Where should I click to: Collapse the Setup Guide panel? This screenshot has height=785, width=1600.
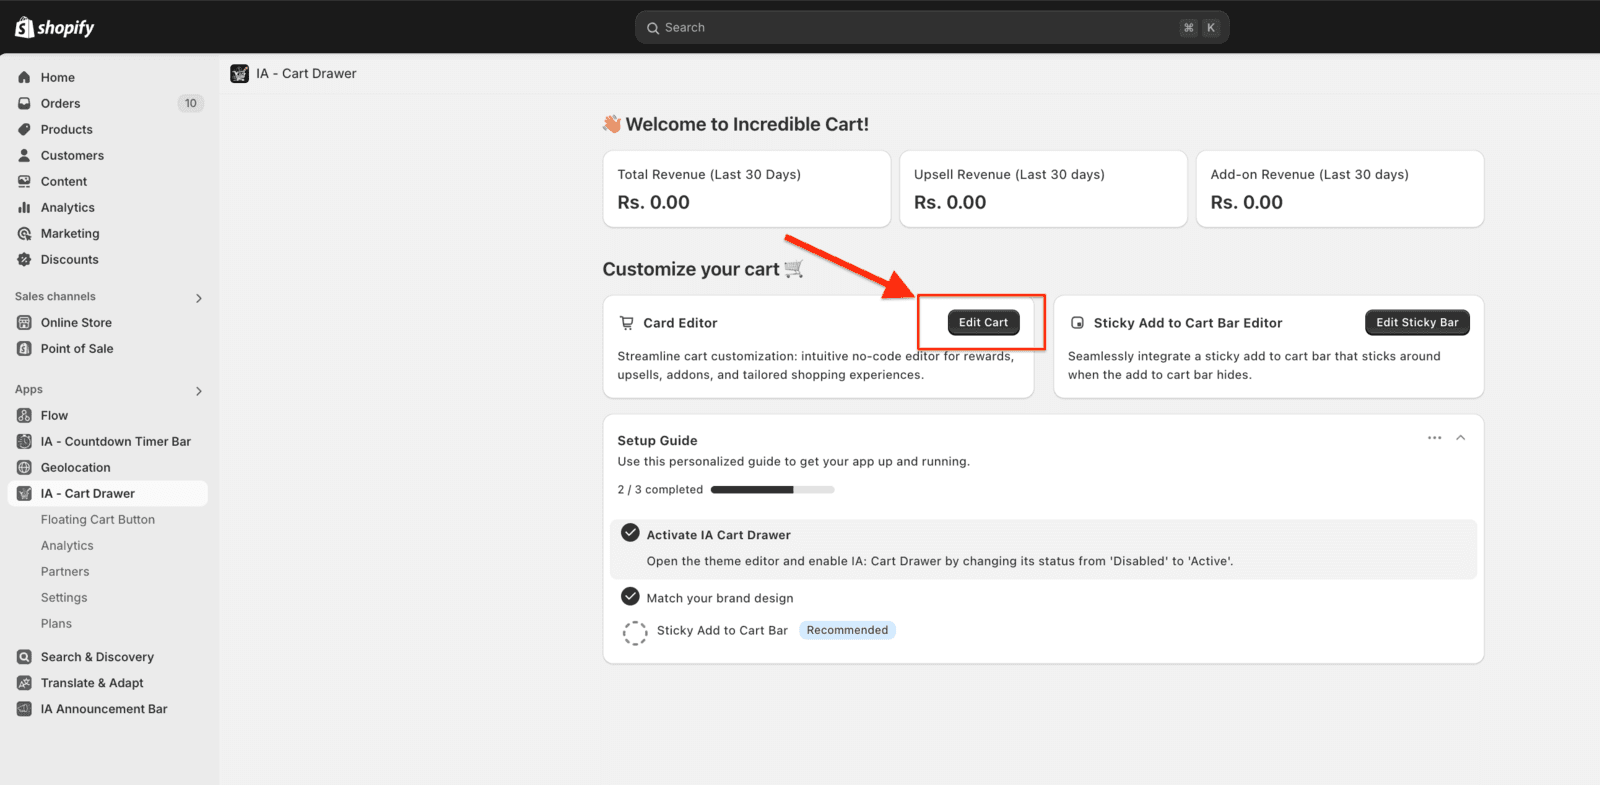click(x=1461, y=438)
